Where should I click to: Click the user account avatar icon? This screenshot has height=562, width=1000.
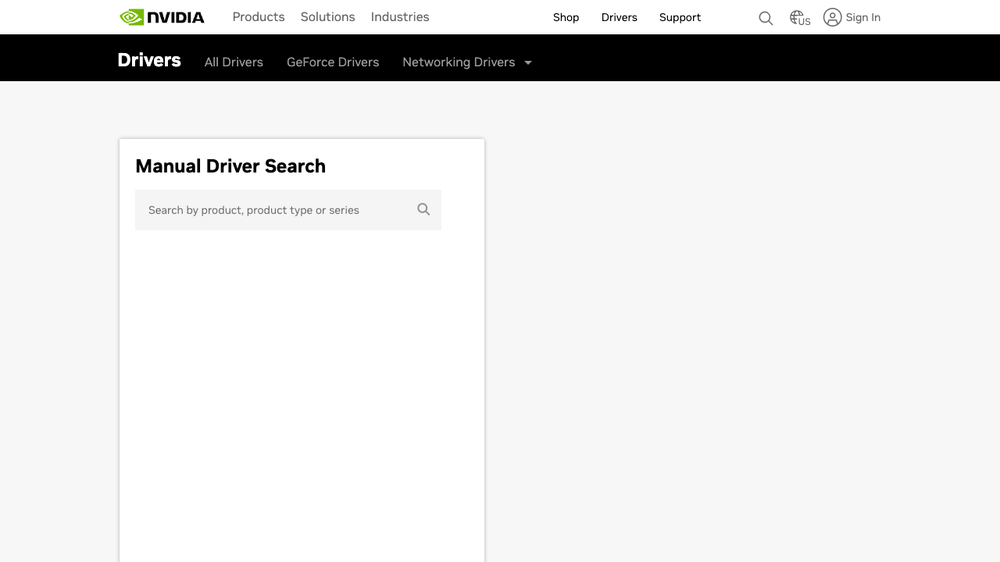[832, 17]
